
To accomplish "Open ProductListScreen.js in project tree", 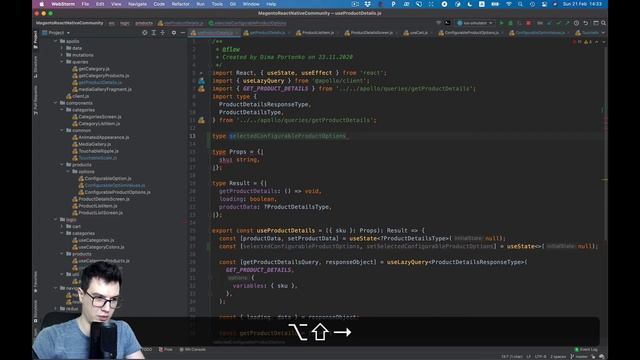I will click(x=98, y=213).
